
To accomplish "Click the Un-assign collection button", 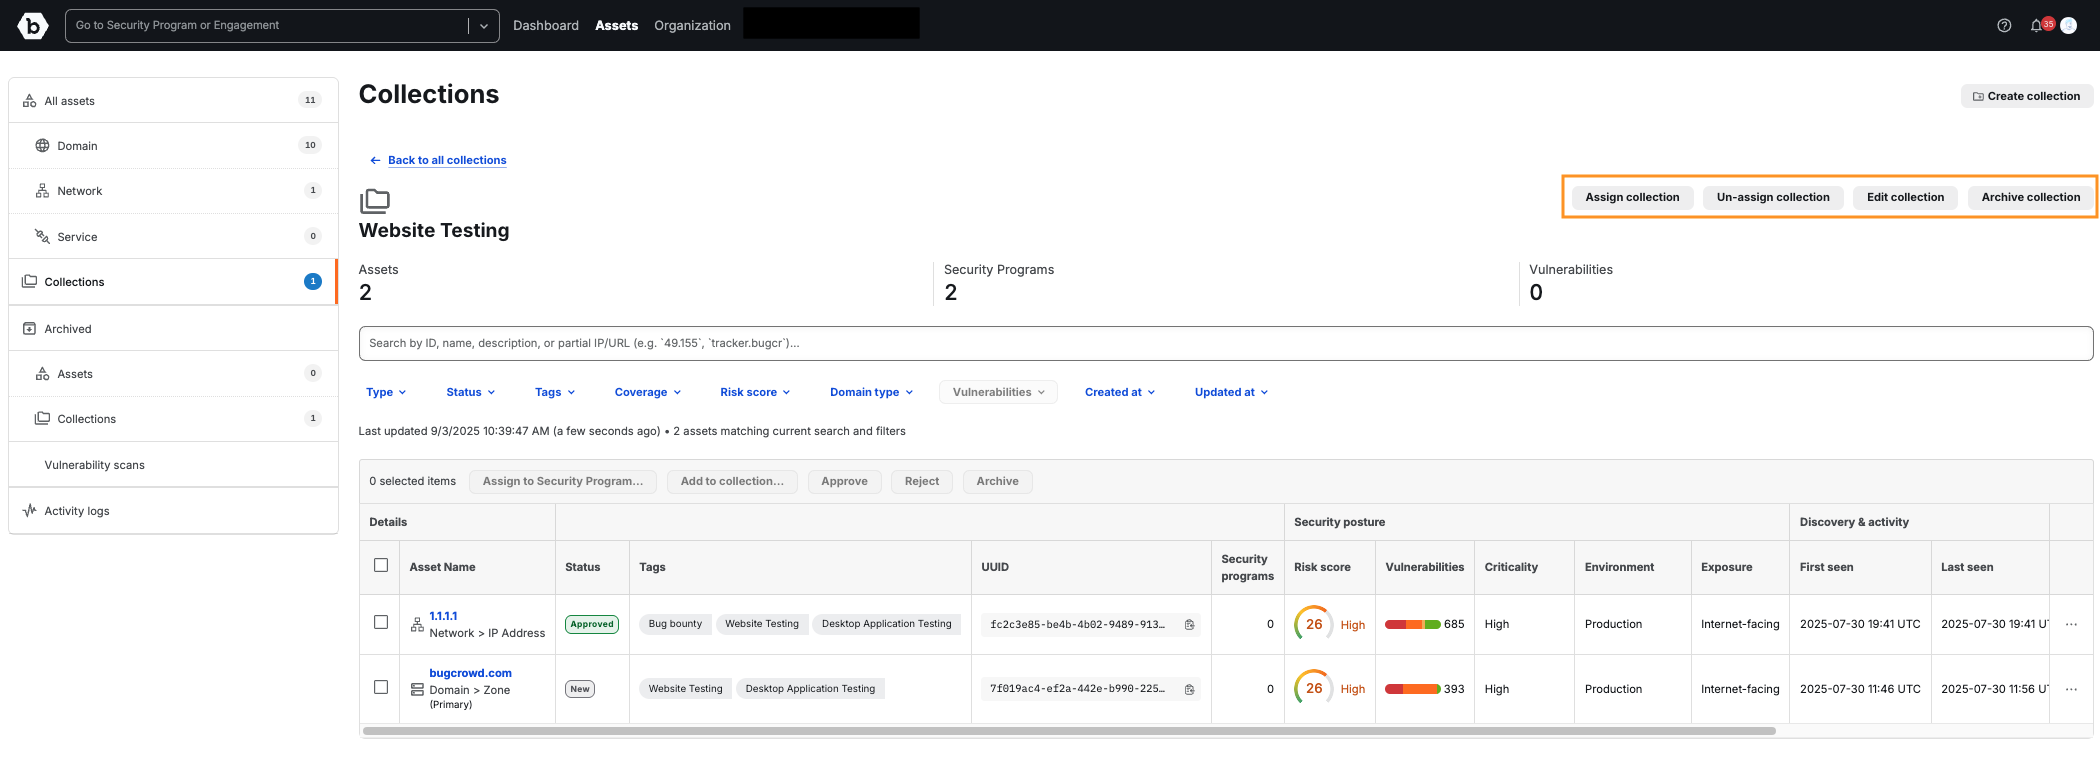I will 1773,197.
